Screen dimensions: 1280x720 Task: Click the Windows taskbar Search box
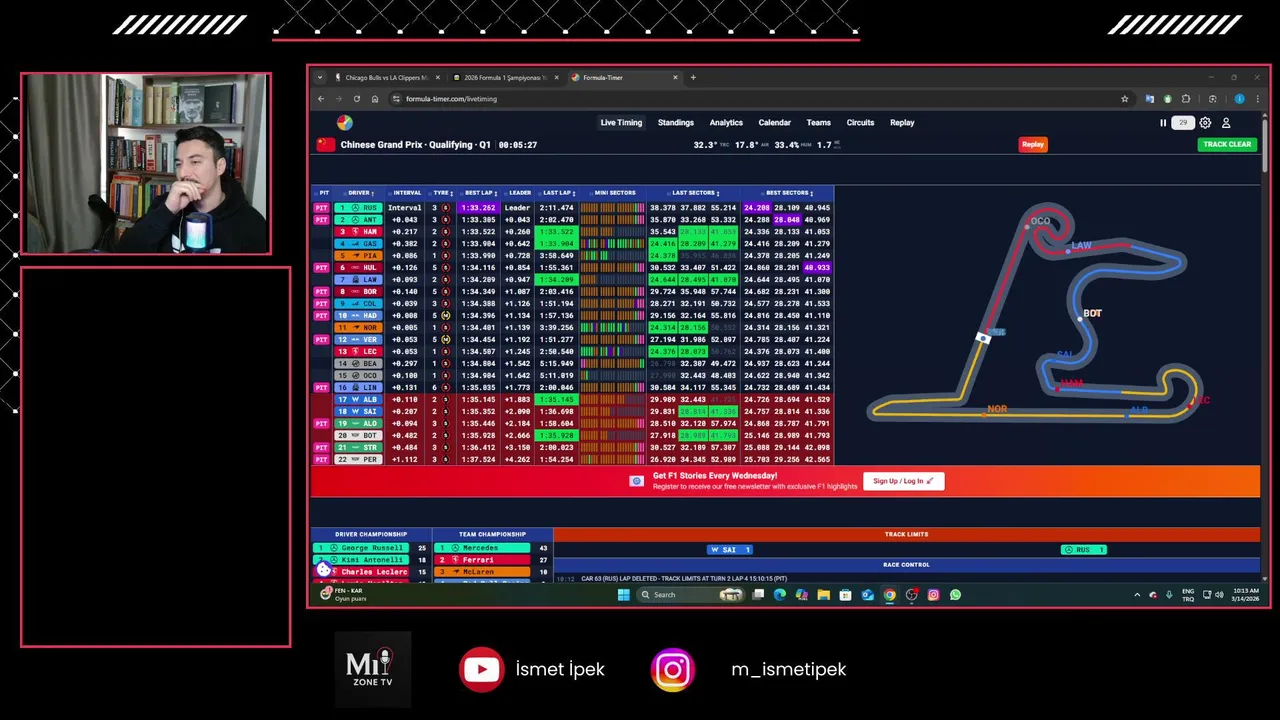coord(691,595)
